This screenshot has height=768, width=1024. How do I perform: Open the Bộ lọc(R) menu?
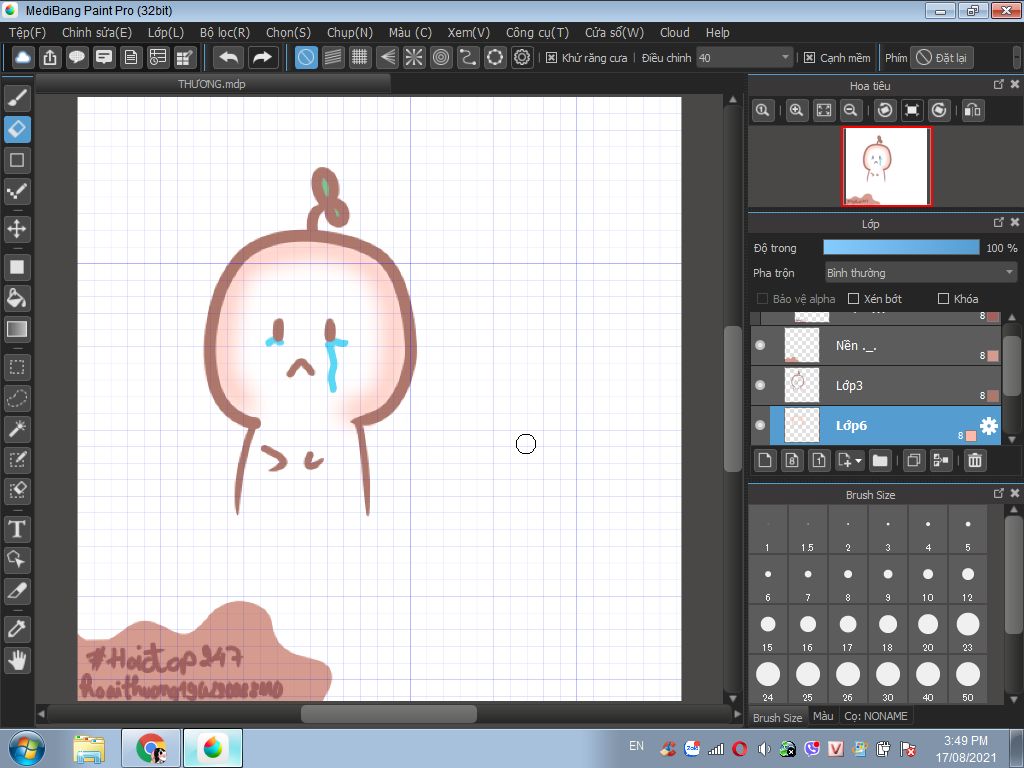[225, 33]
